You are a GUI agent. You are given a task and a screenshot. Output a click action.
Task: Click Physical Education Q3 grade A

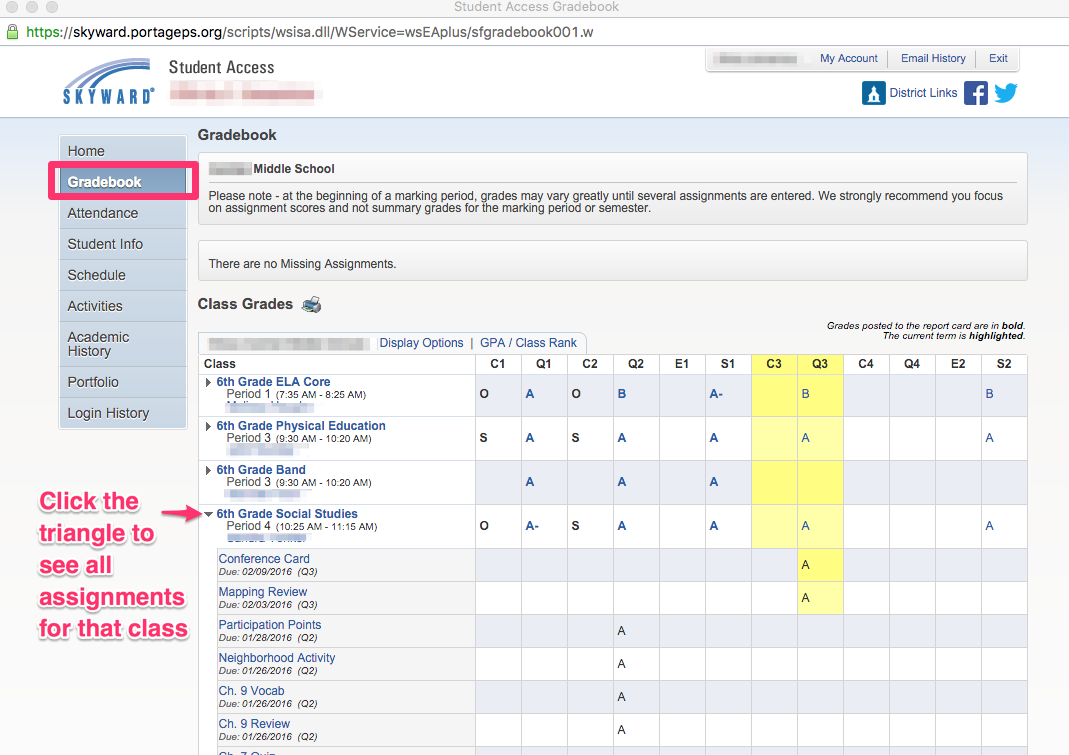click(x=805, y=438)
